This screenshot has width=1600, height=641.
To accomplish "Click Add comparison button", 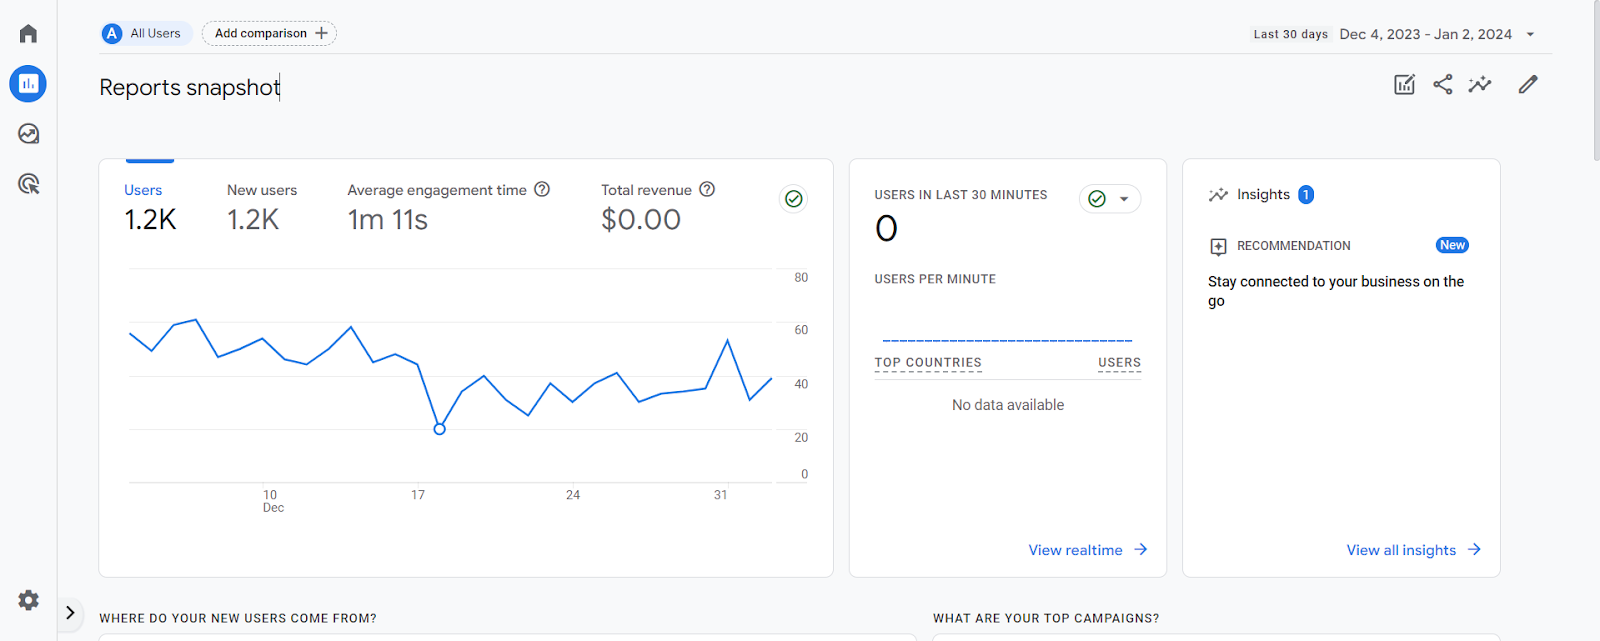I will [x=269, y=33].
